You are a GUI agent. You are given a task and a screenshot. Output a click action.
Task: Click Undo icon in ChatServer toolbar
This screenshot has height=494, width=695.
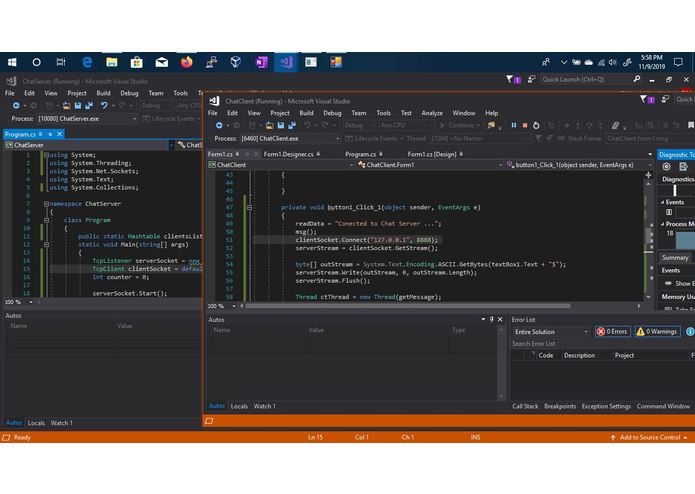pyautogui.click(x=104, y=105)
